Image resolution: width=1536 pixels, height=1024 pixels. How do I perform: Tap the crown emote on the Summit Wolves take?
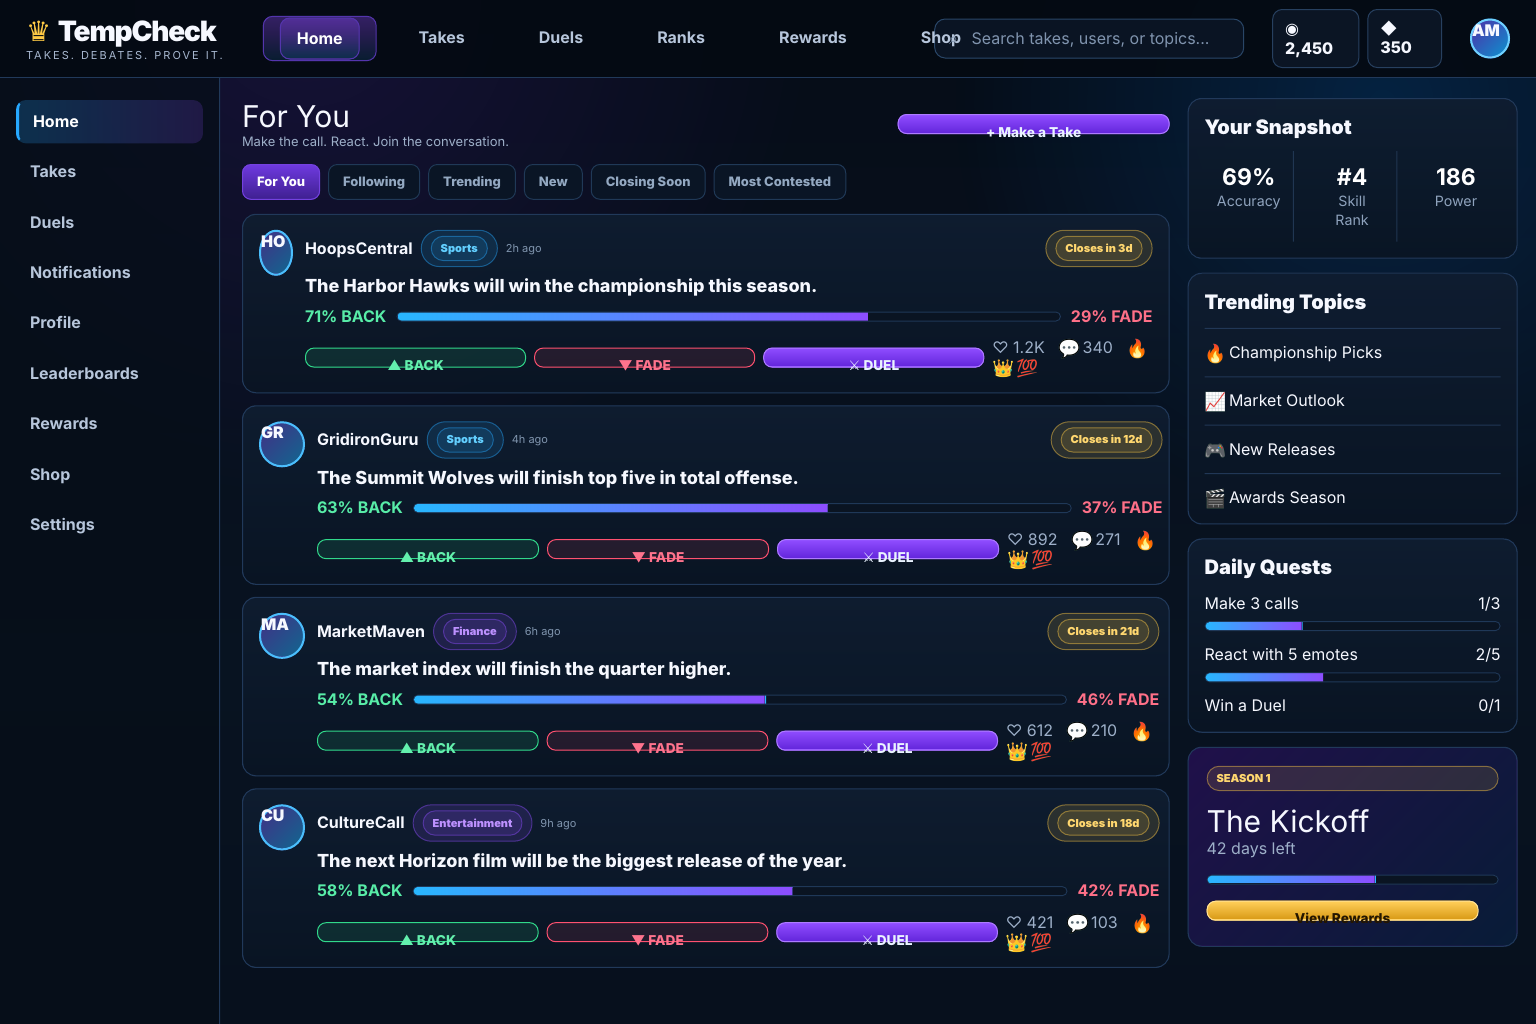1018,559
